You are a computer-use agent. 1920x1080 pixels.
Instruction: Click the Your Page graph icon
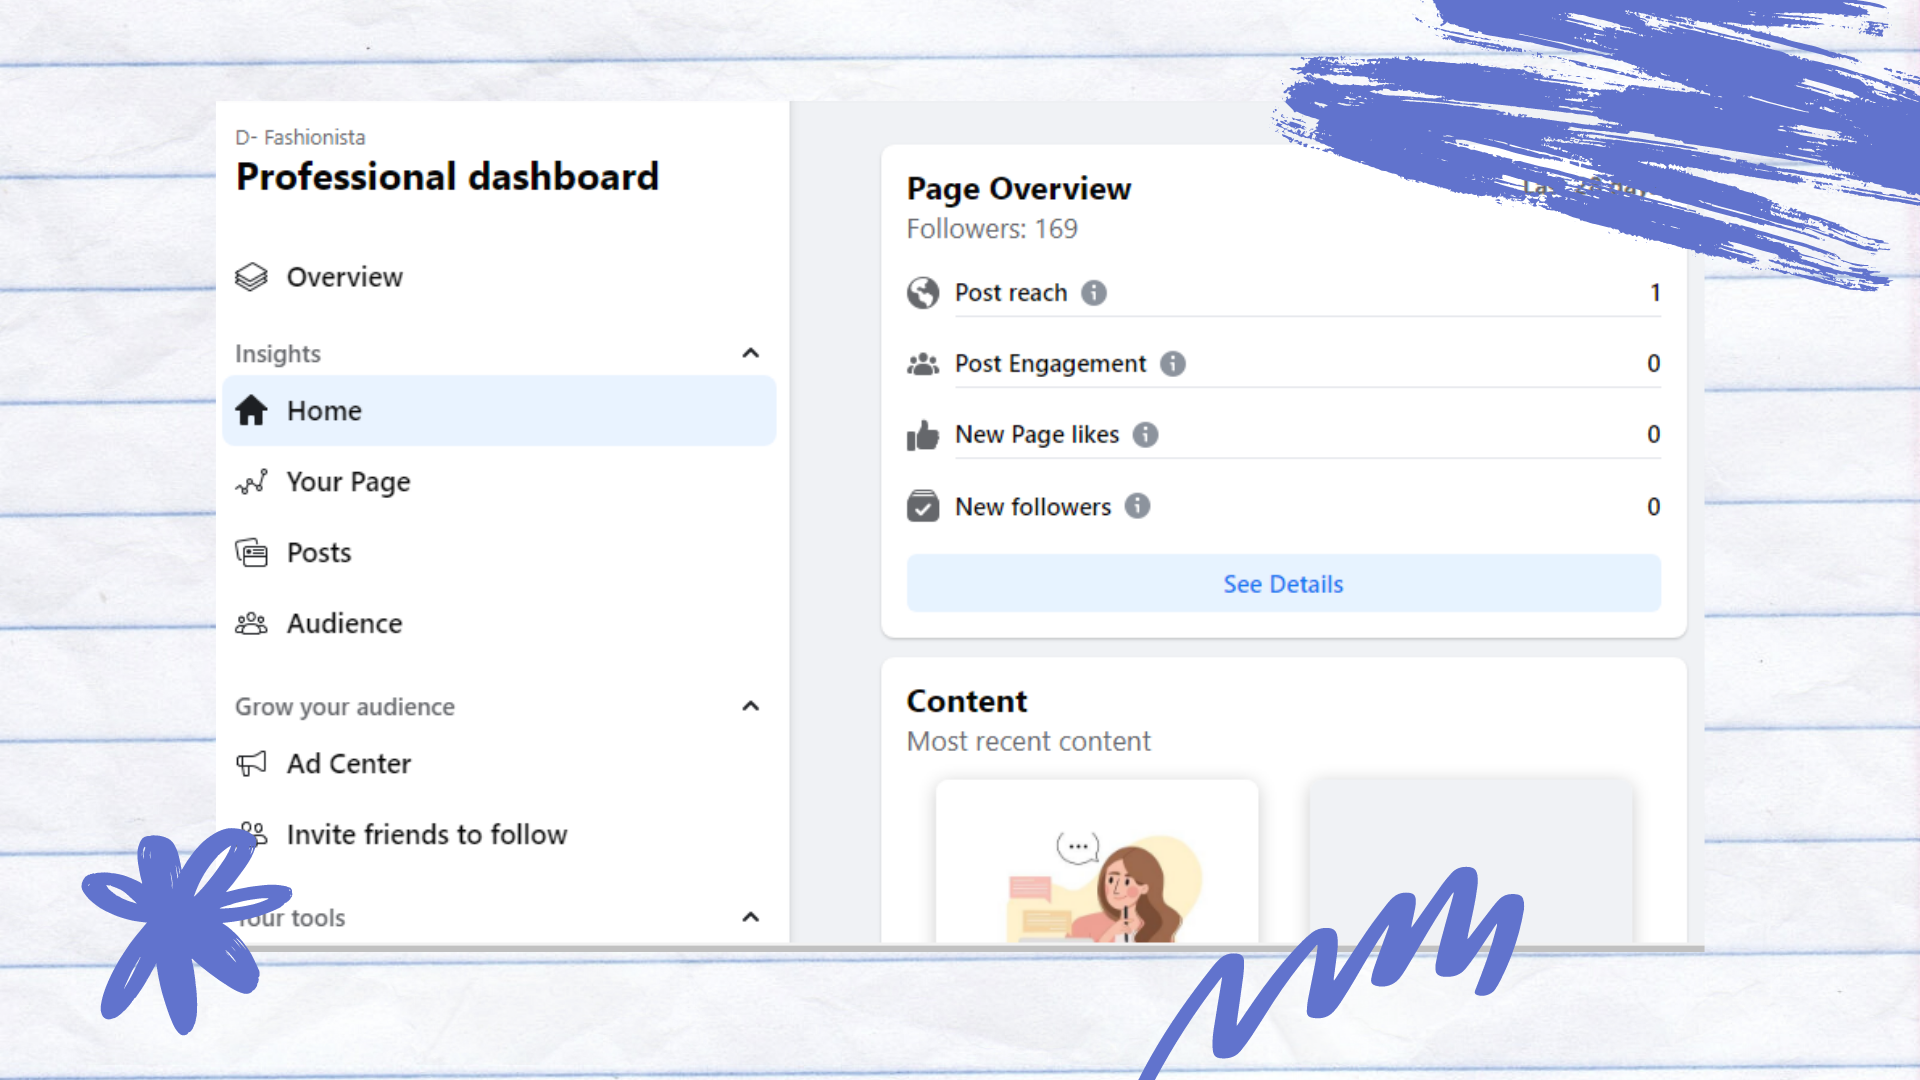click(x=251, y=482)
